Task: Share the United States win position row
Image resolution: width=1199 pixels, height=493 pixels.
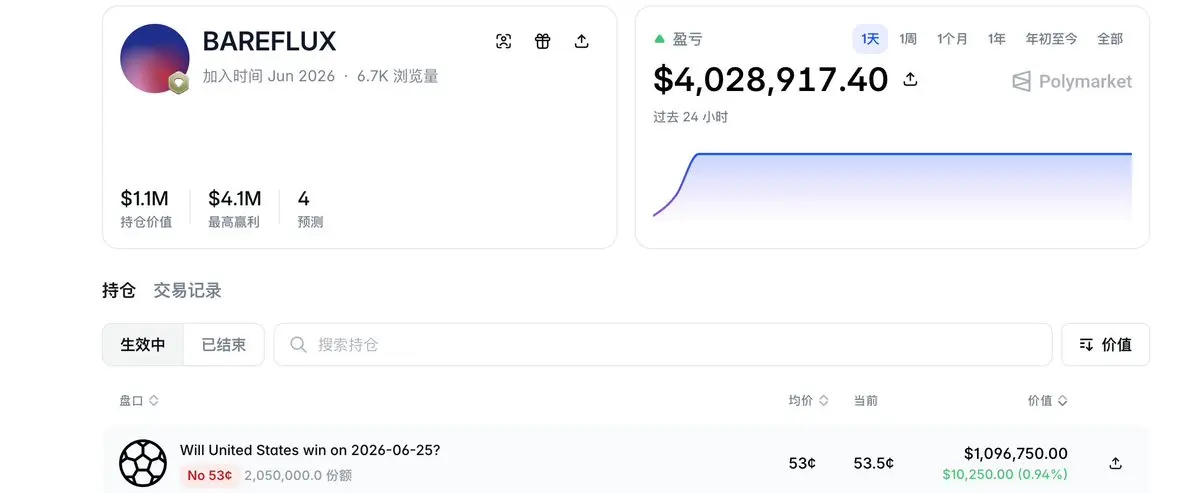Action: click(1115, 463)
